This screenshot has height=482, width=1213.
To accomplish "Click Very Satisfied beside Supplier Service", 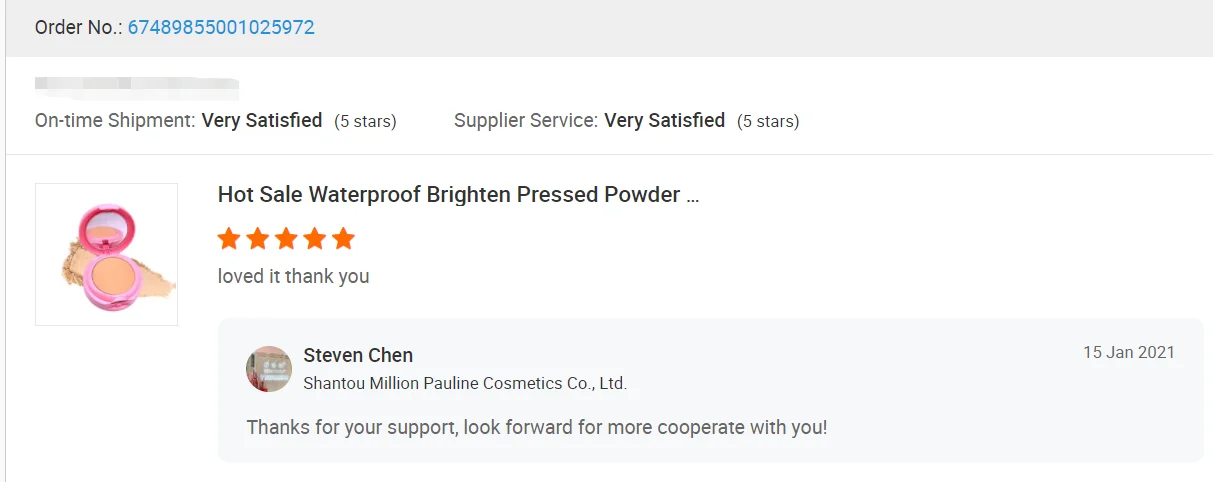I will coord(665,121).
